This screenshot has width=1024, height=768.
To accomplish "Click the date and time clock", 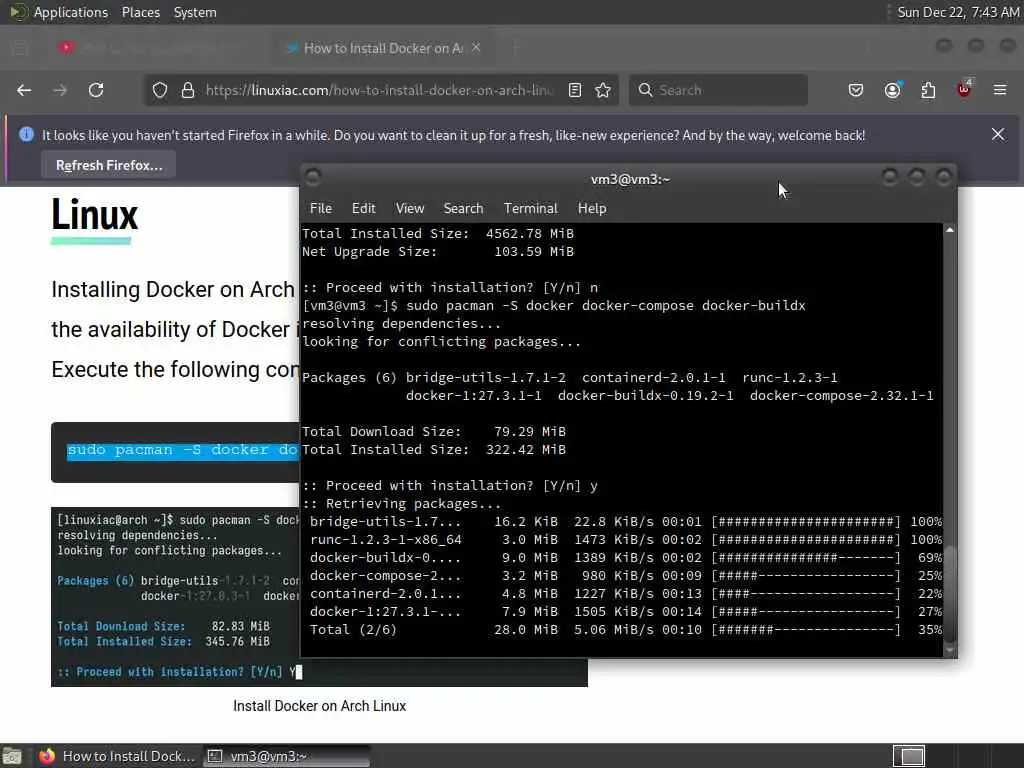I will click(957, 12).
